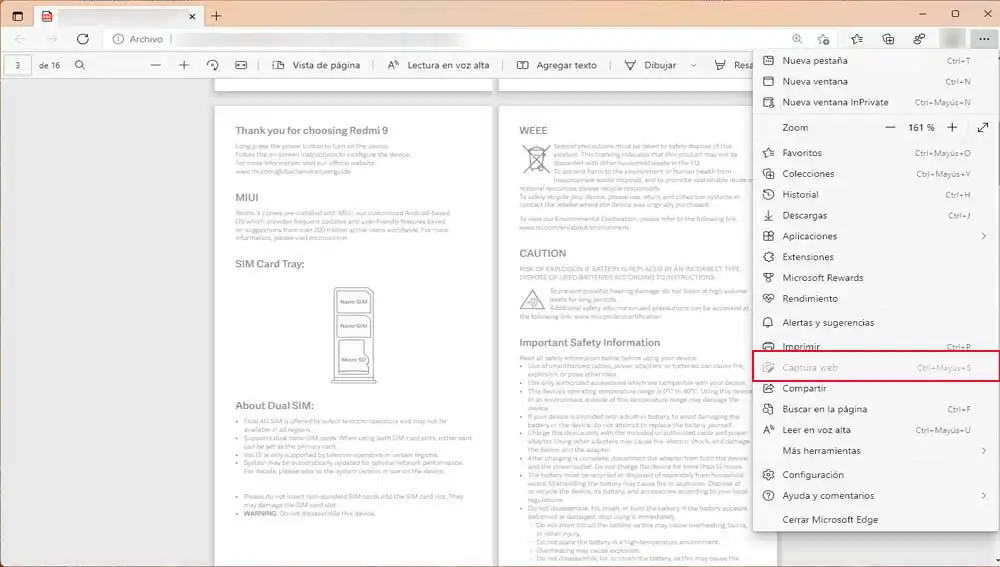Start Lectura en voz alta
The image size is (1000, 567).
coord(439,65)
